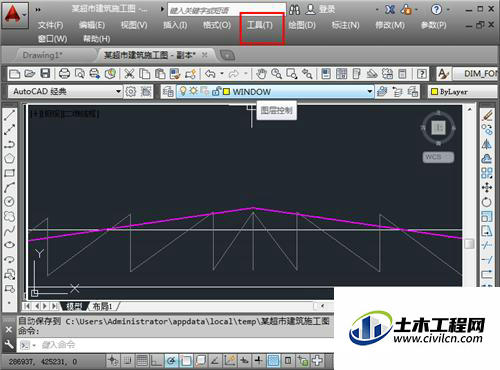Select the Rotate modify tool

(x=487, y=202)
